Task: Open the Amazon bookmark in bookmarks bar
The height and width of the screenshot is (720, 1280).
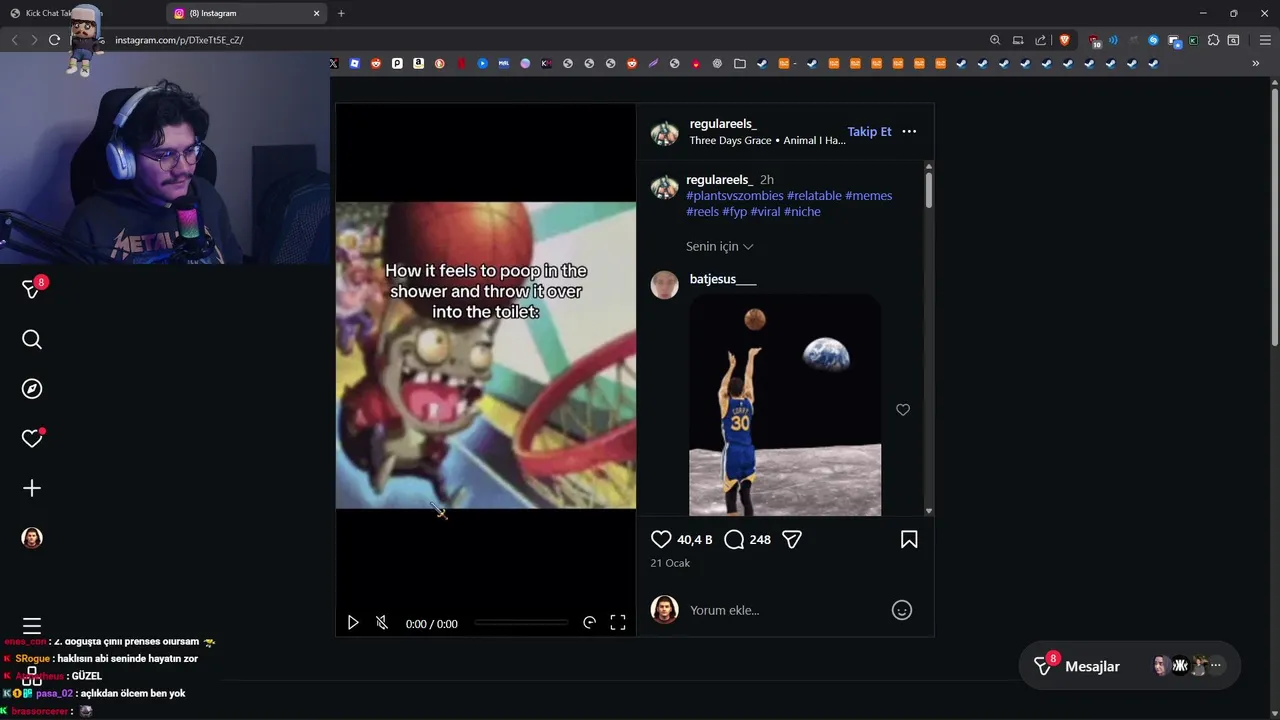Action: (x=418, y=63)
